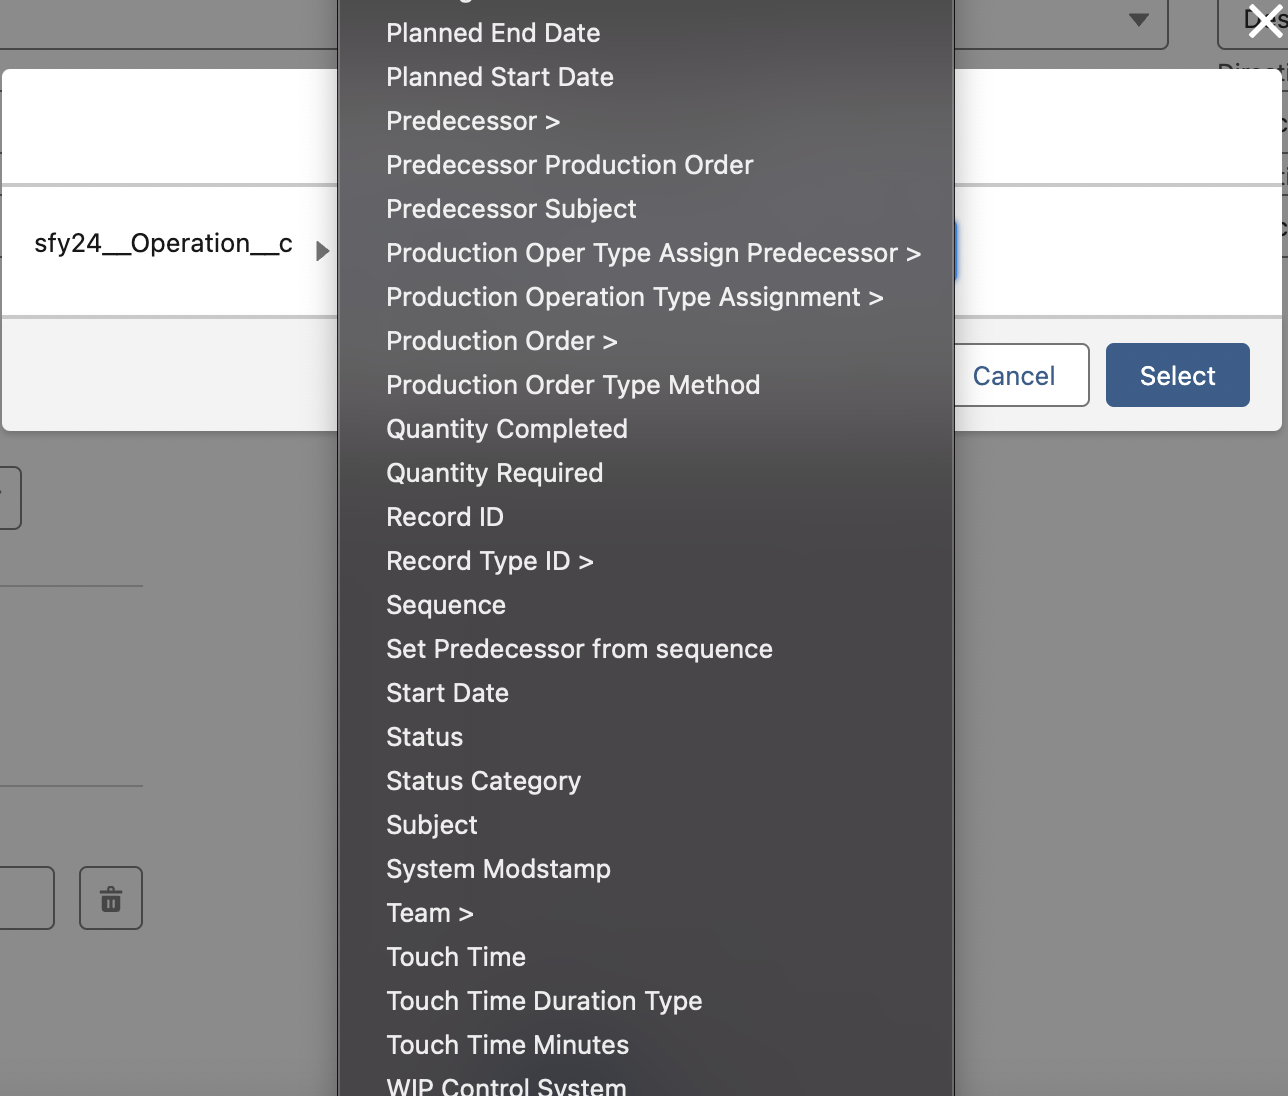This screenshot has height=1096, width=1288.
Task: Expand the Team lookup entry
Action: [429, 913]
